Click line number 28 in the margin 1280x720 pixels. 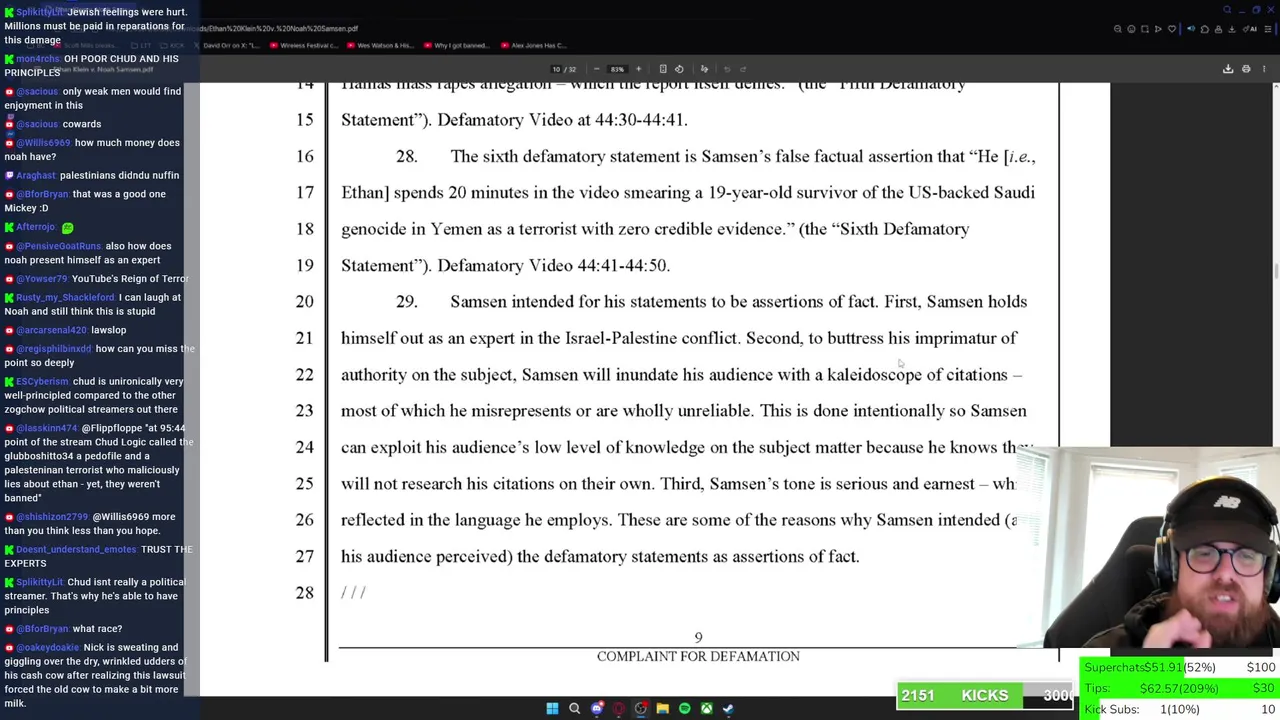[x=304, y=593]
